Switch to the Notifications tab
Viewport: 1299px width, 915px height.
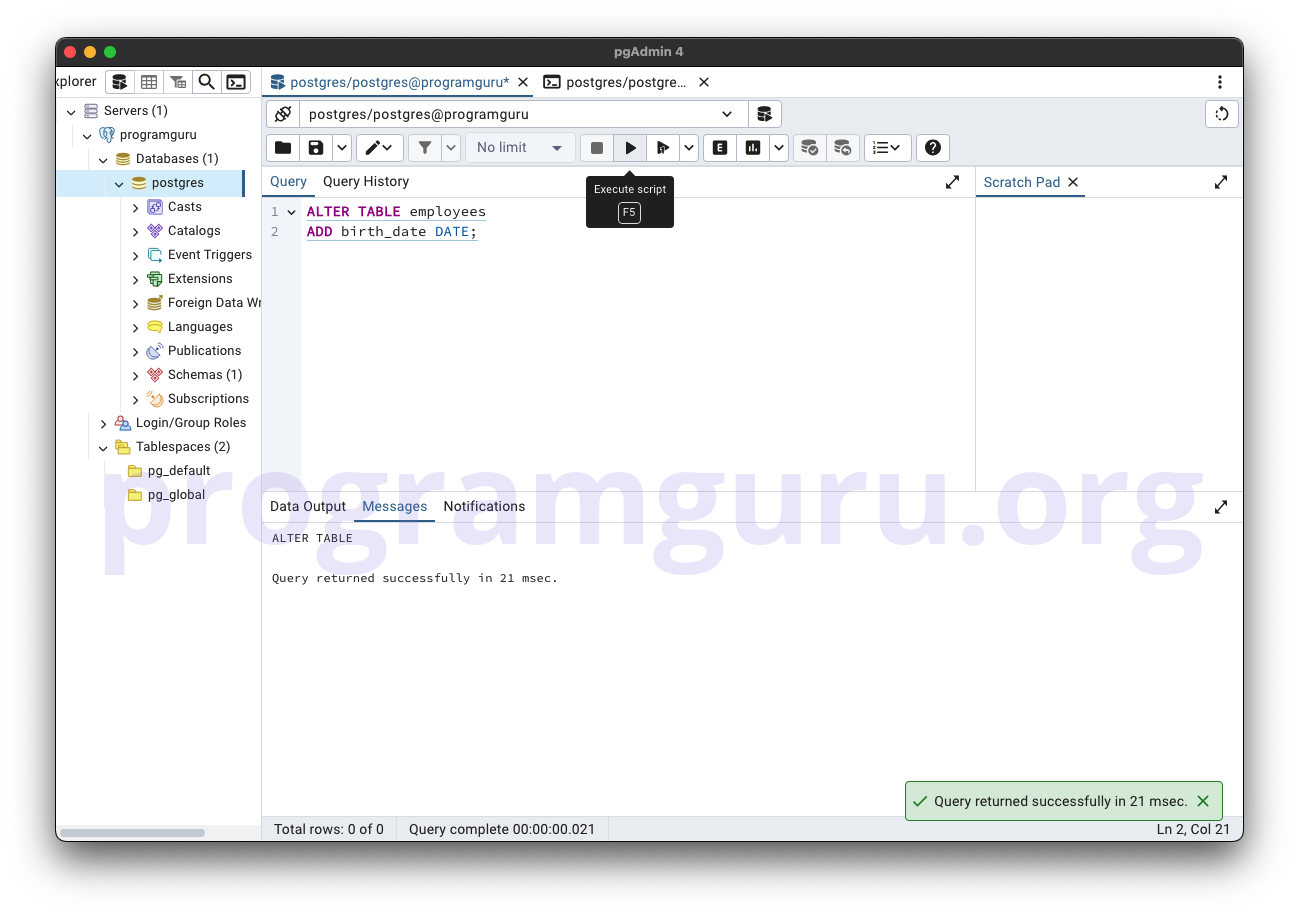tap(484, 507)
